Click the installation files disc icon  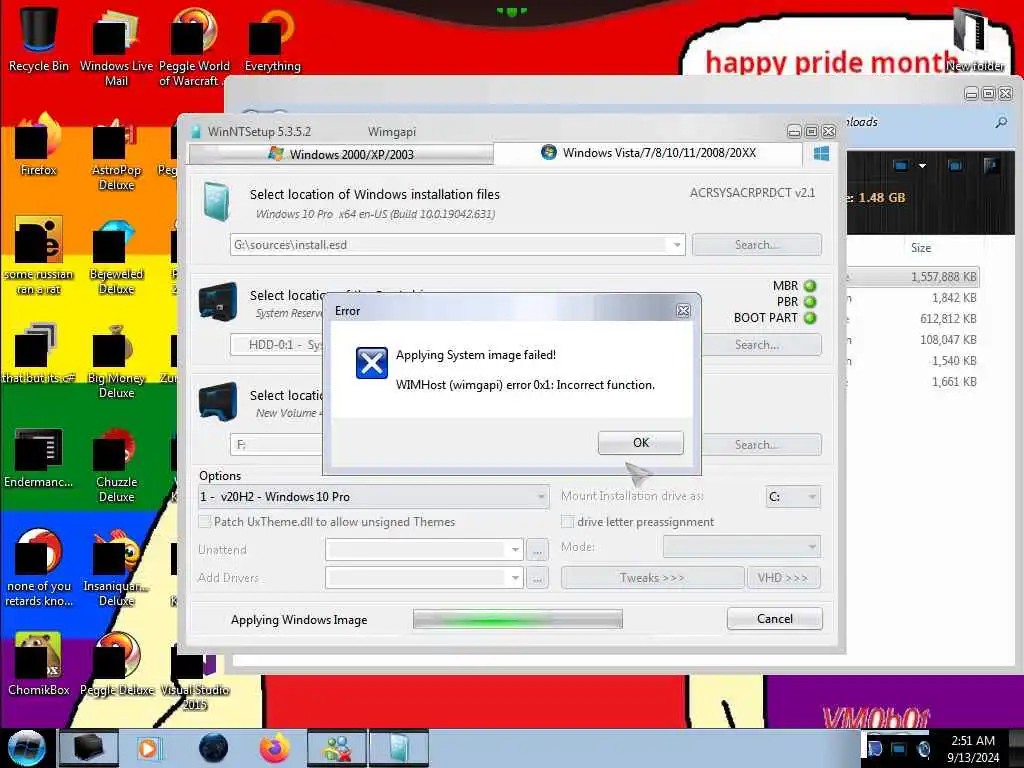tap(216, 202)
